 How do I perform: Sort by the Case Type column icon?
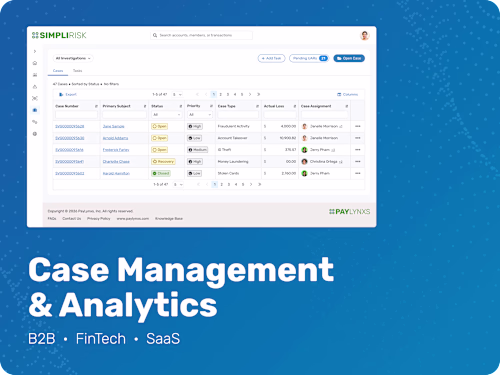coord(257,106)
